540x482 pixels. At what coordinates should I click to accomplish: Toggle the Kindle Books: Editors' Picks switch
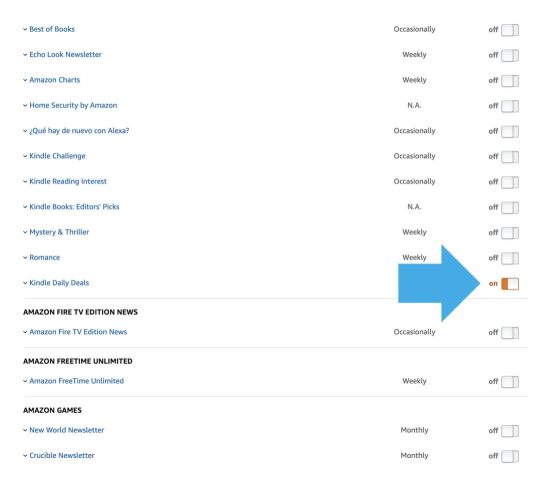pos(510,208)
